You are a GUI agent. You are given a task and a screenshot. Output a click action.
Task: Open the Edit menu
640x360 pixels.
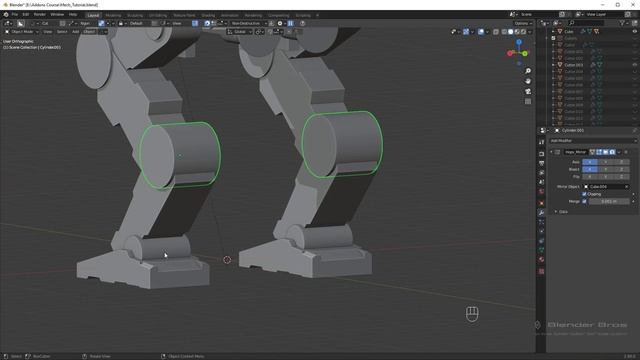(26, 14)
